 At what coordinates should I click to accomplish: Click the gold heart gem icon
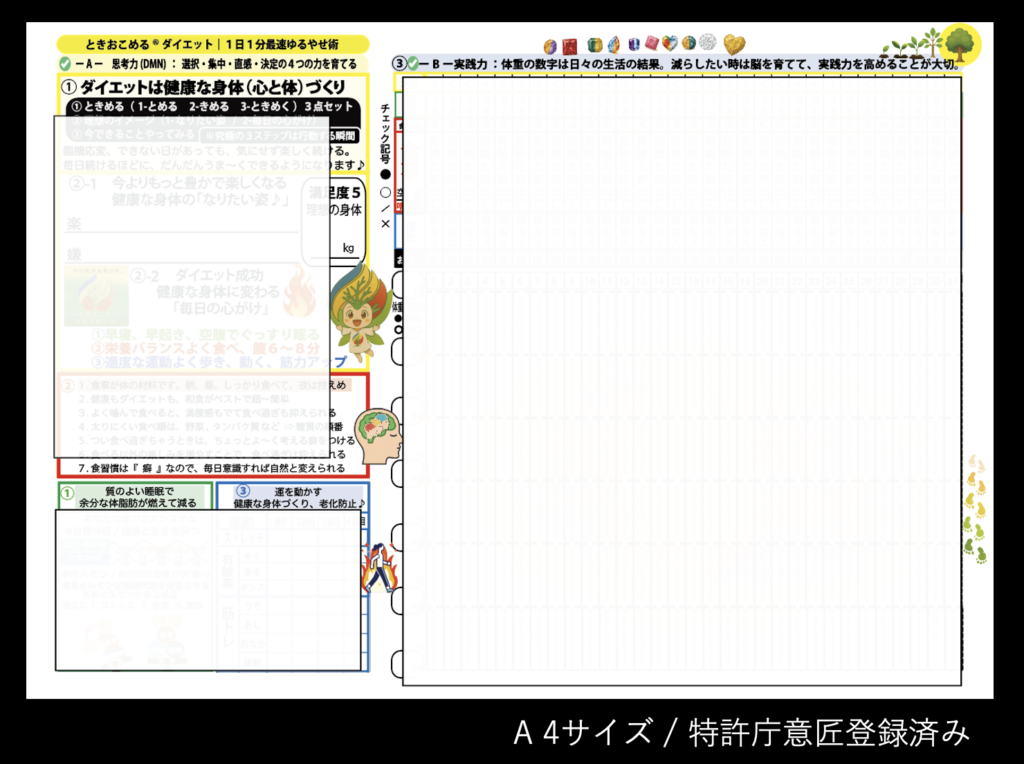pyautogui.click(x=734, y=45)
